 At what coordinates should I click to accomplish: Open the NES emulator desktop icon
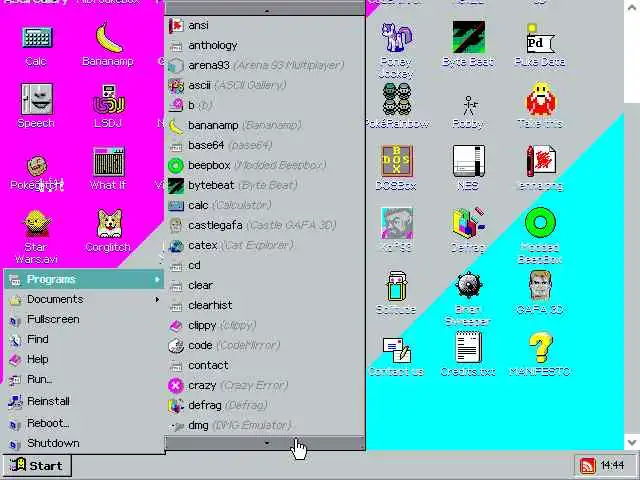[468, 168]
